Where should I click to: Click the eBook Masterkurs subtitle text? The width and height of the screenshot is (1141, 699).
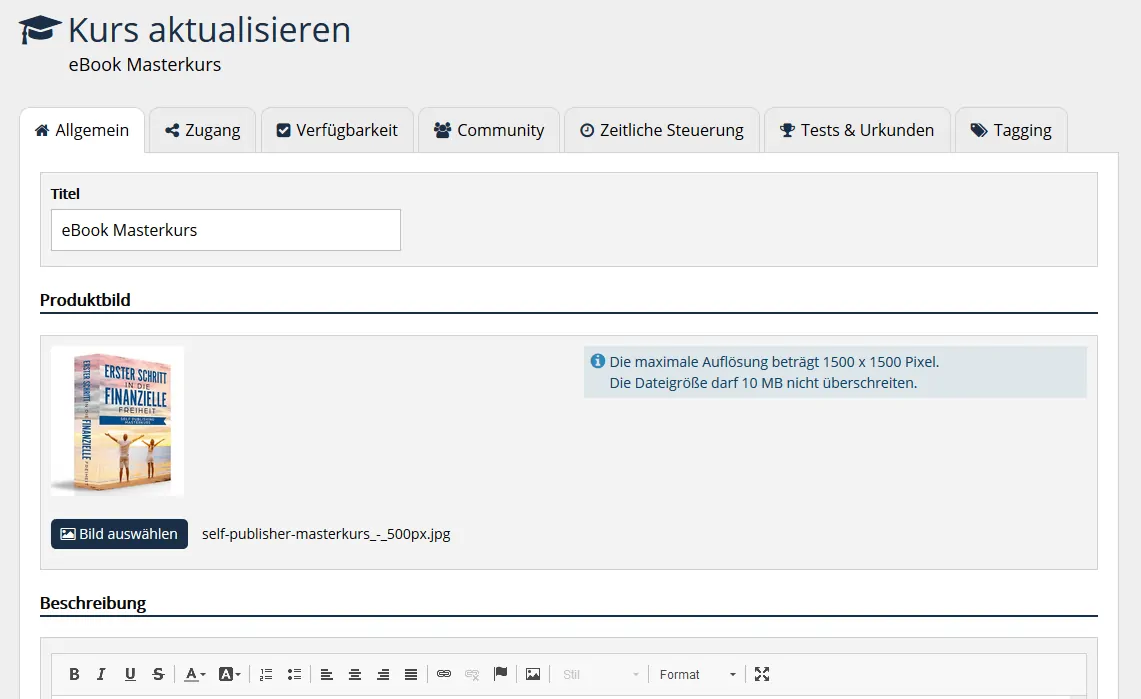[x=145, y=65]
